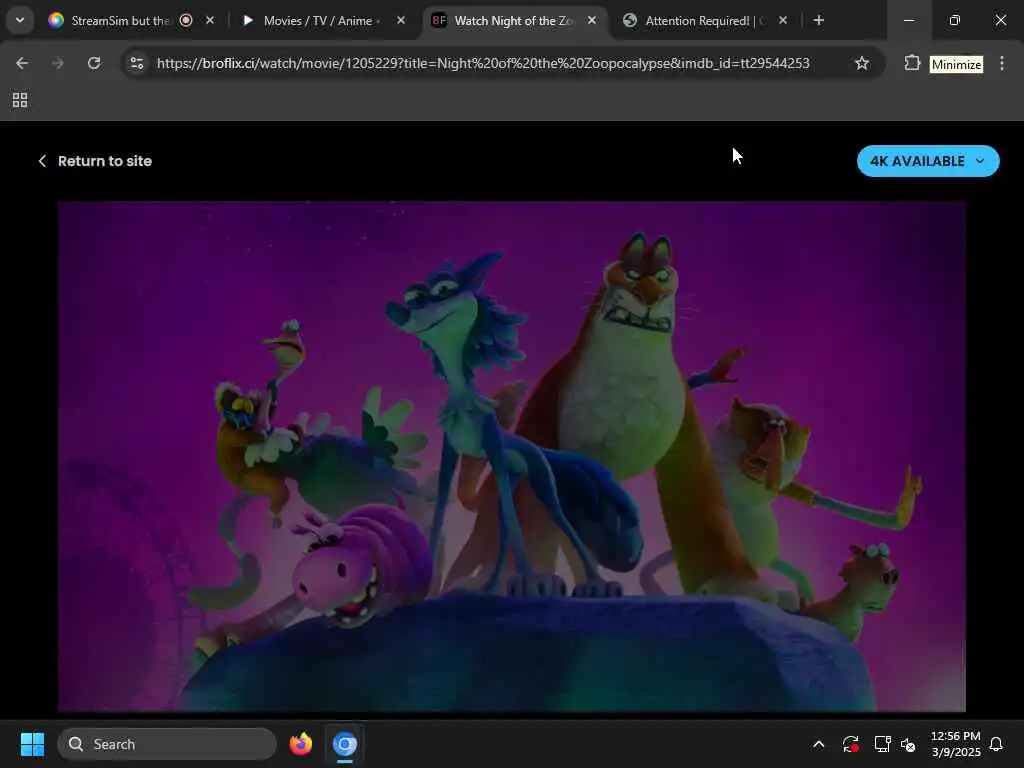Open the network status tray icon

point(882,744)
